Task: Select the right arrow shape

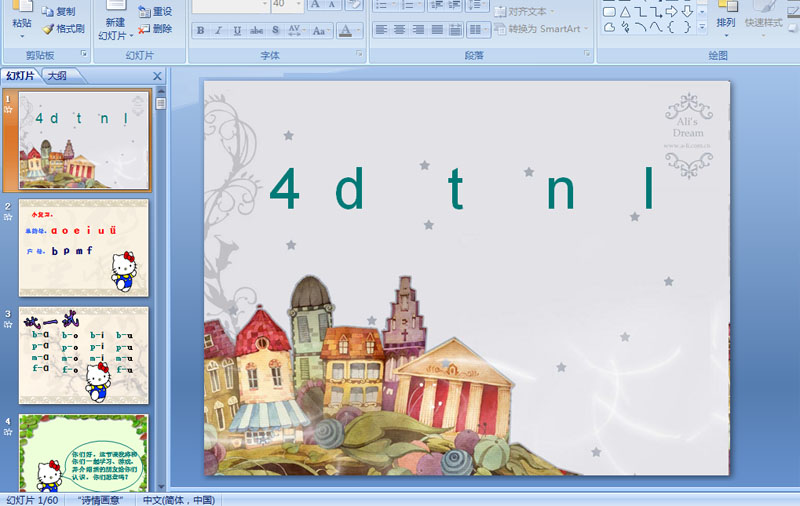Action: coord(671,11)
